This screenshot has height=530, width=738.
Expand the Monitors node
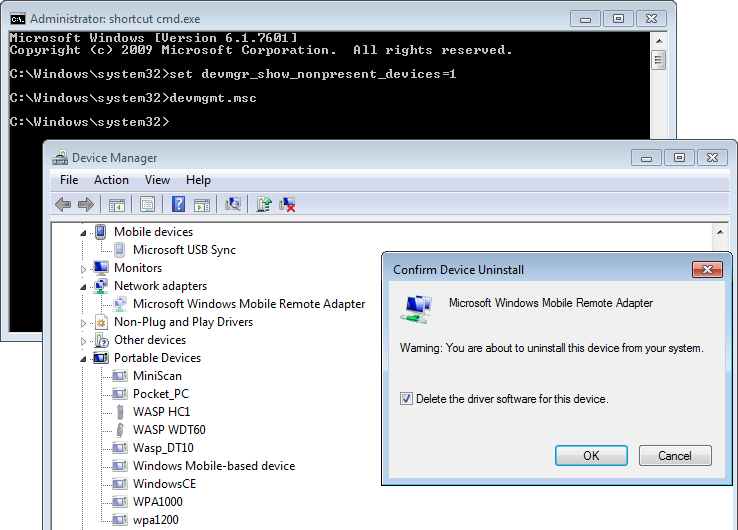coord(83,269)
